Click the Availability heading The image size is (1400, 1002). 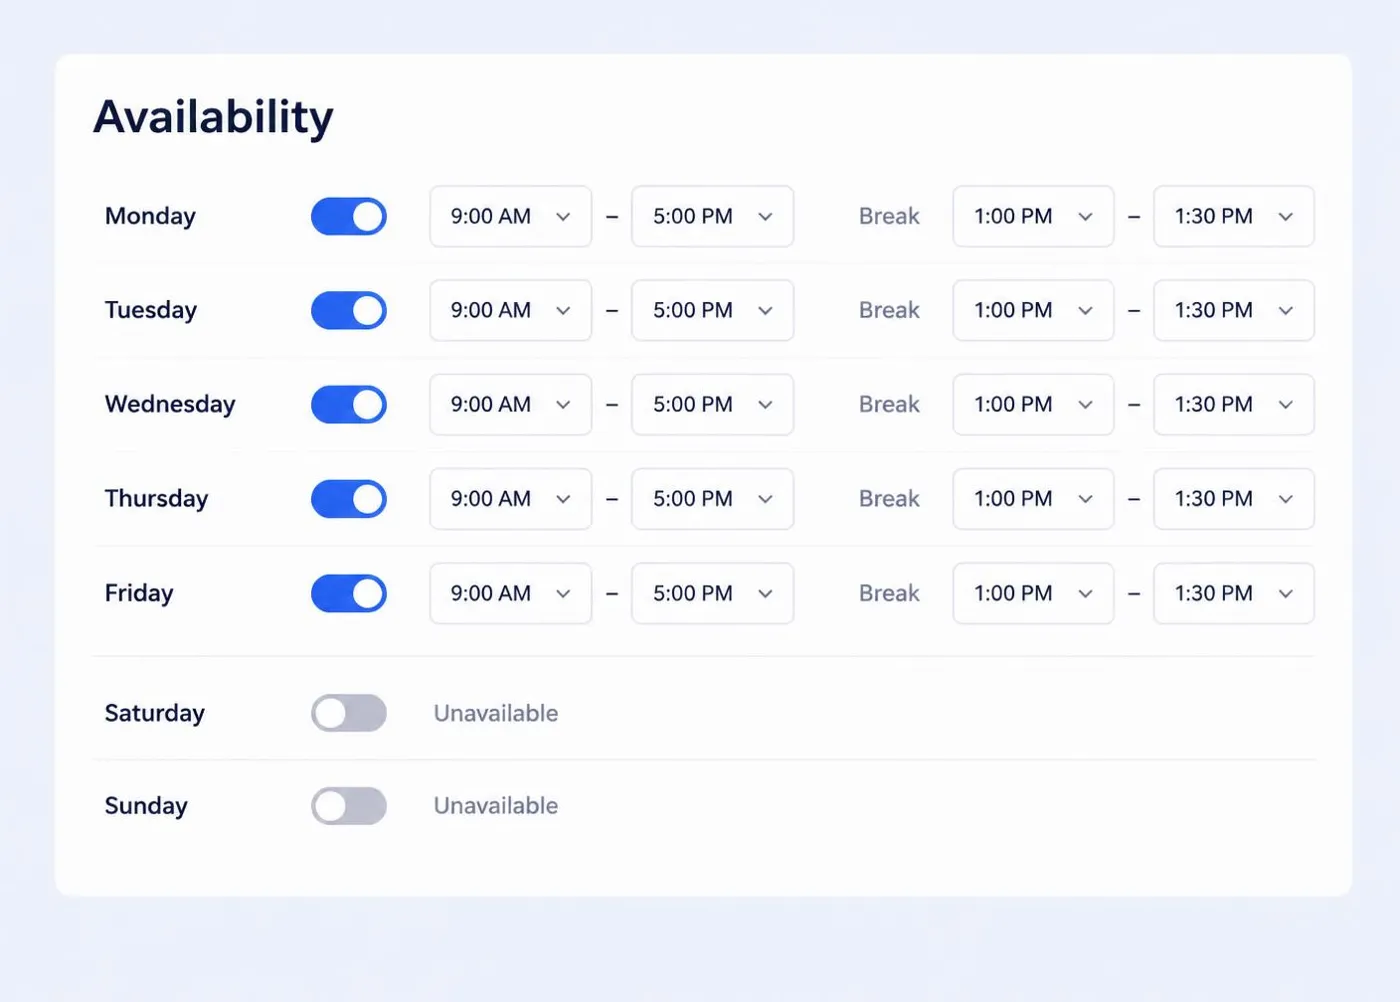[x=213, y=117]
